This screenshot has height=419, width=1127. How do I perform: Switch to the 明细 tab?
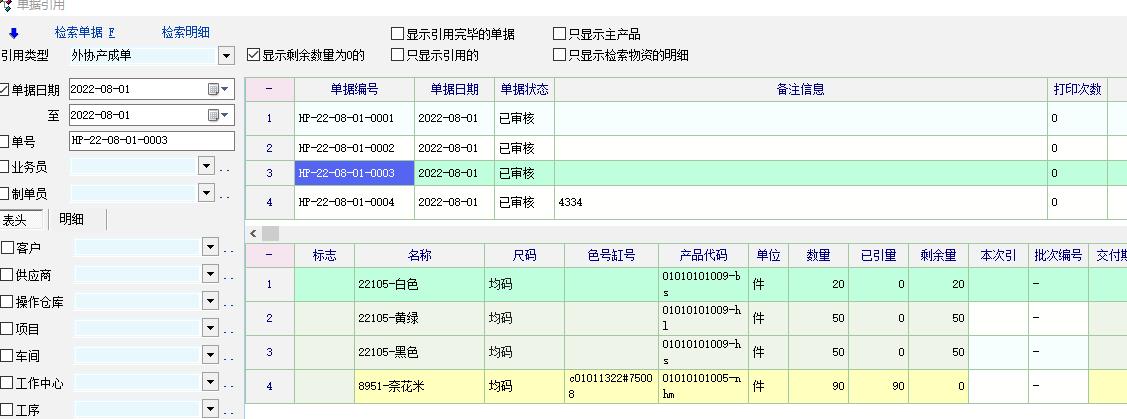point(71,219)
